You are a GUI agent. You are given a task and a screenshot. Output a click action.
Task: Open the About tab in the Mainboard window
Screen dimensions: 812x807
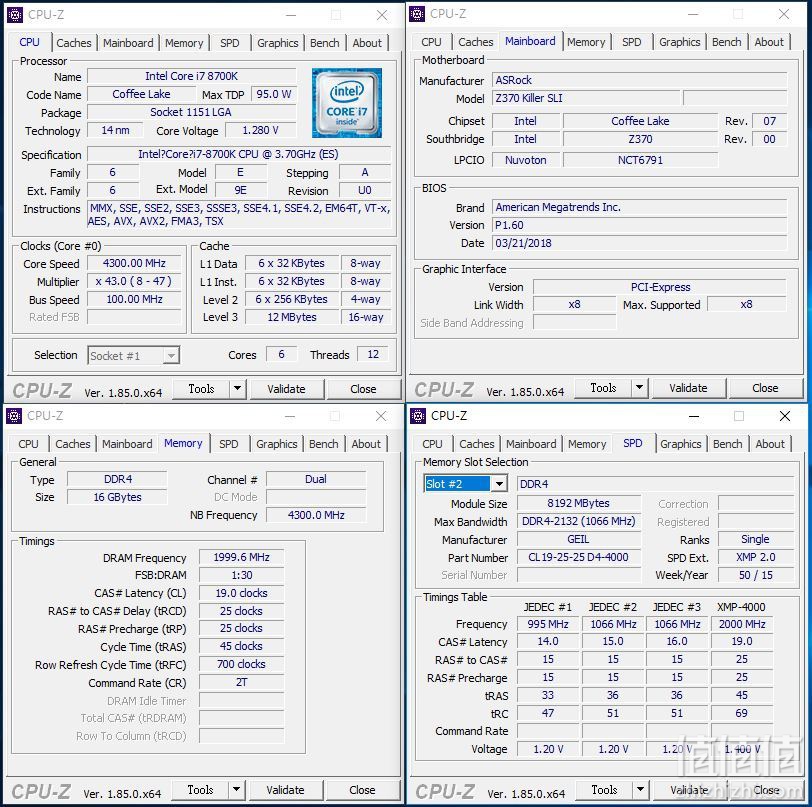pyautogui.click(x=769, y=42)
